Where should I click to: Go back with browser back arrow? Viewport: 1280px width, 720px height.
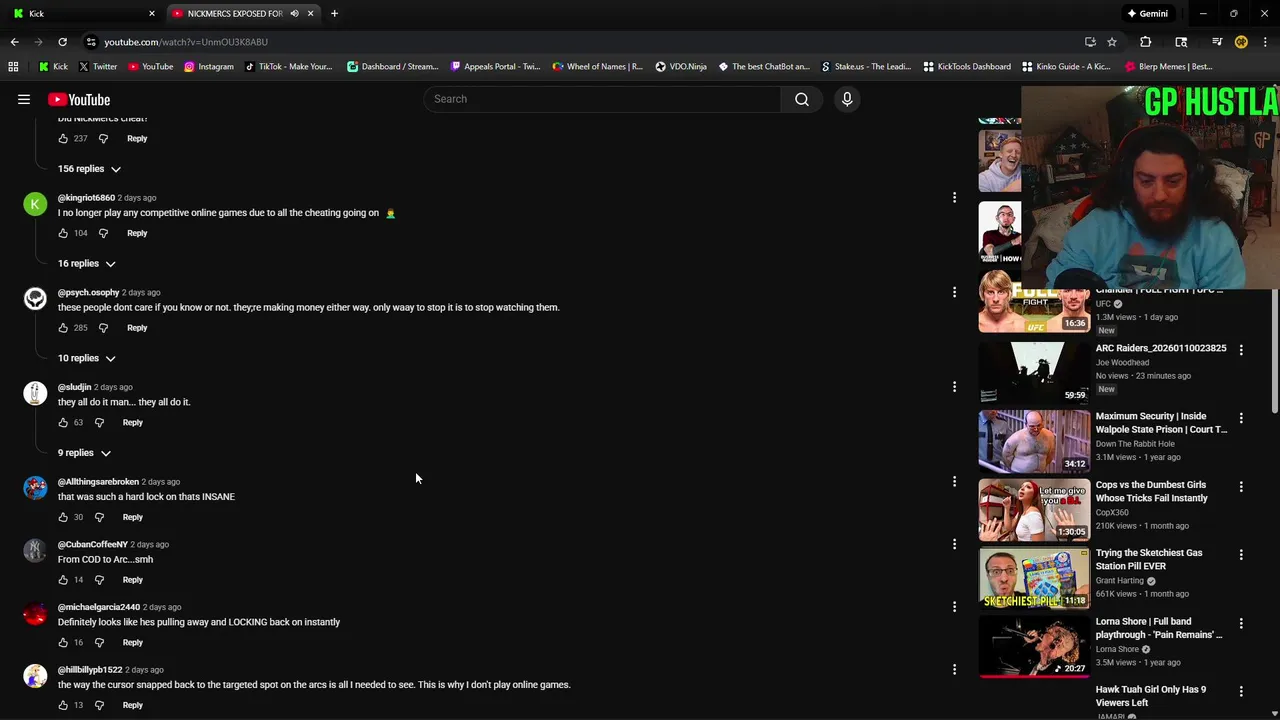14,42
